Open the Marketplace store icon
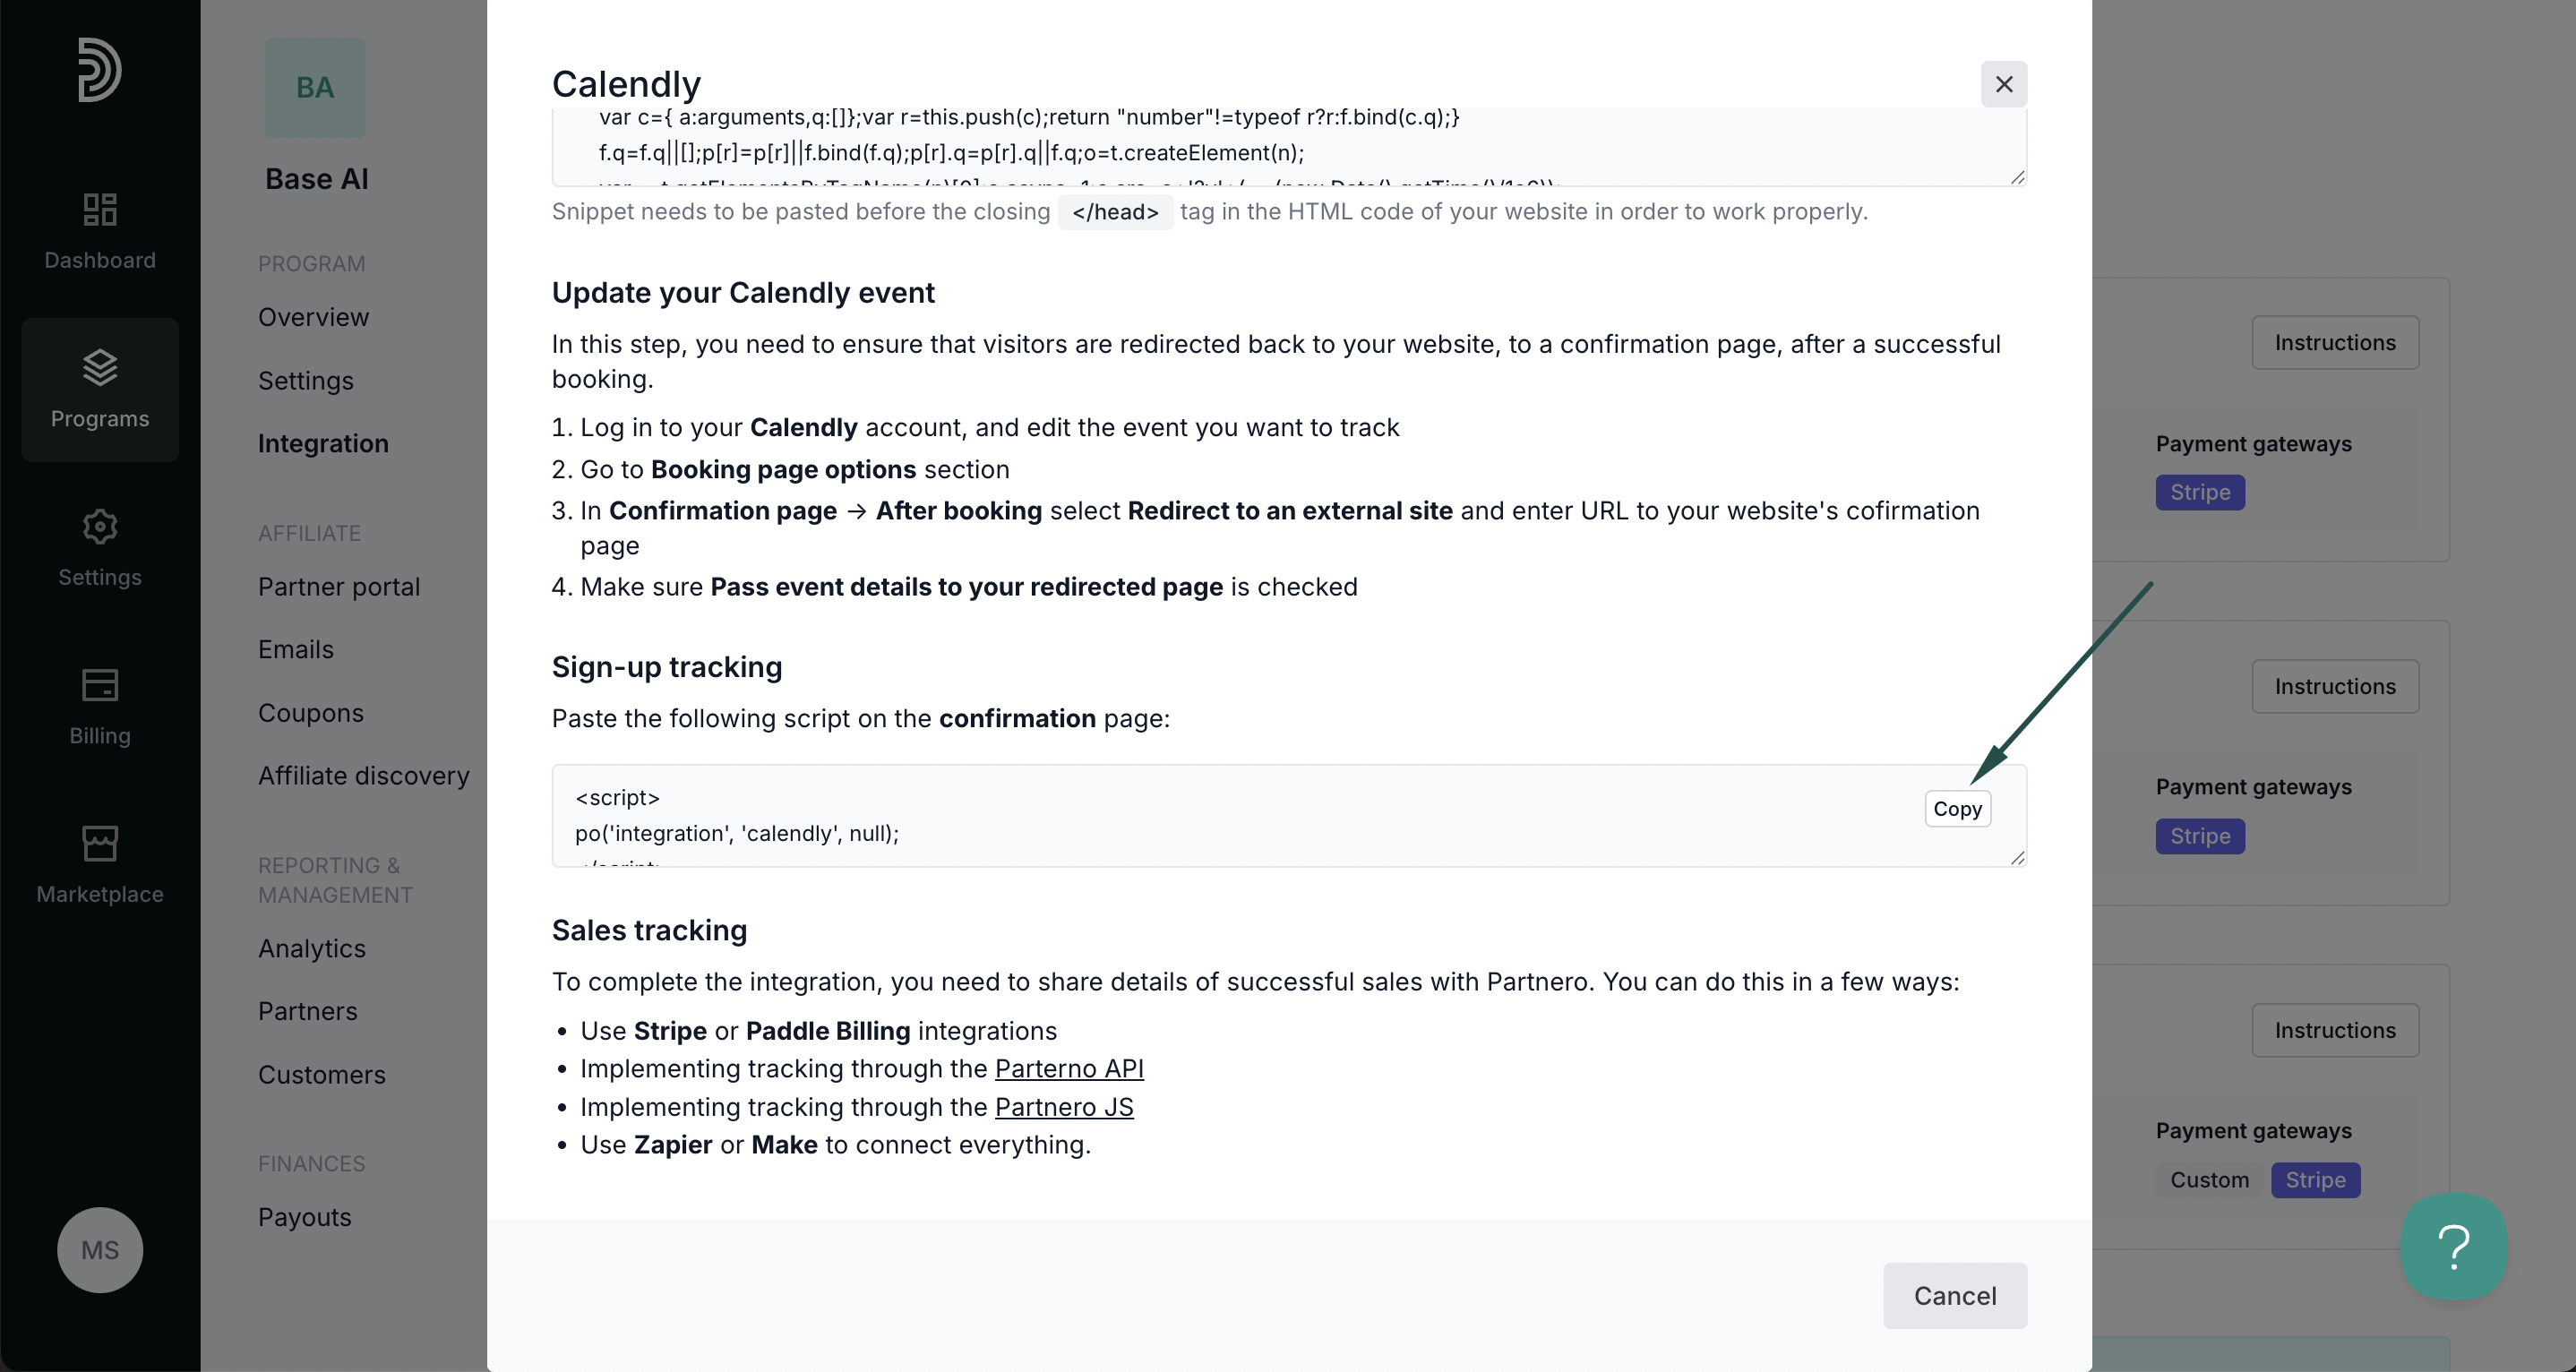This screenshot has width=2576, height=1372. [x=99, y=843]
